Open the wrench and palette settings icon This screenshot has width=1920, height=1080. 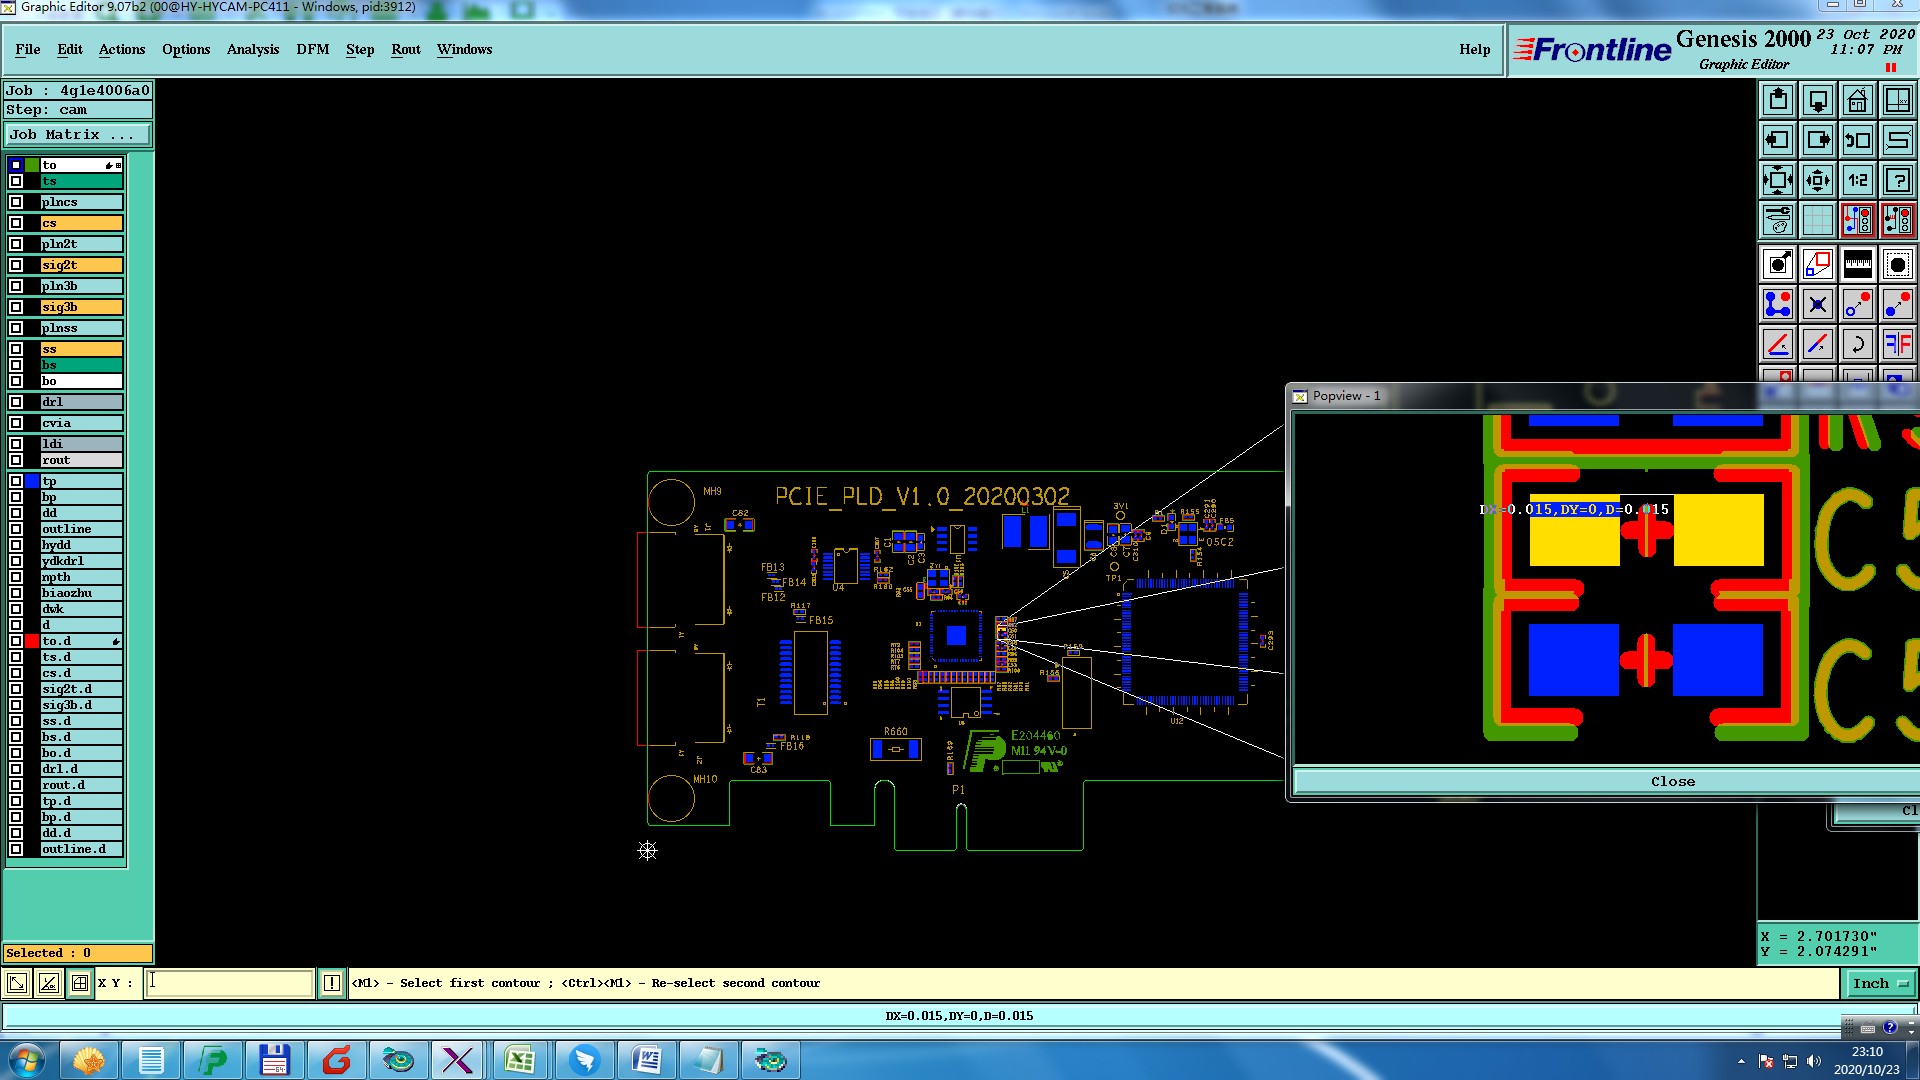tap(1778, 220)
